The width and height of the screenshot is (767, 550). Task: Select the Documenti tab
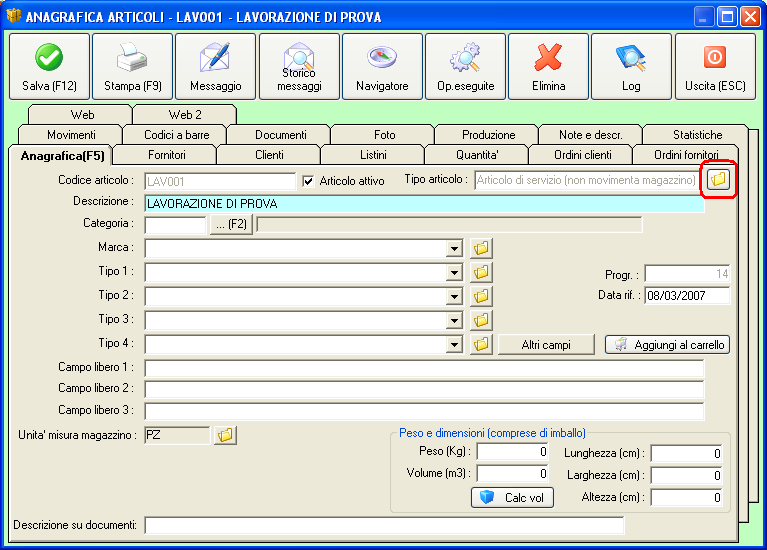point(280,135)
